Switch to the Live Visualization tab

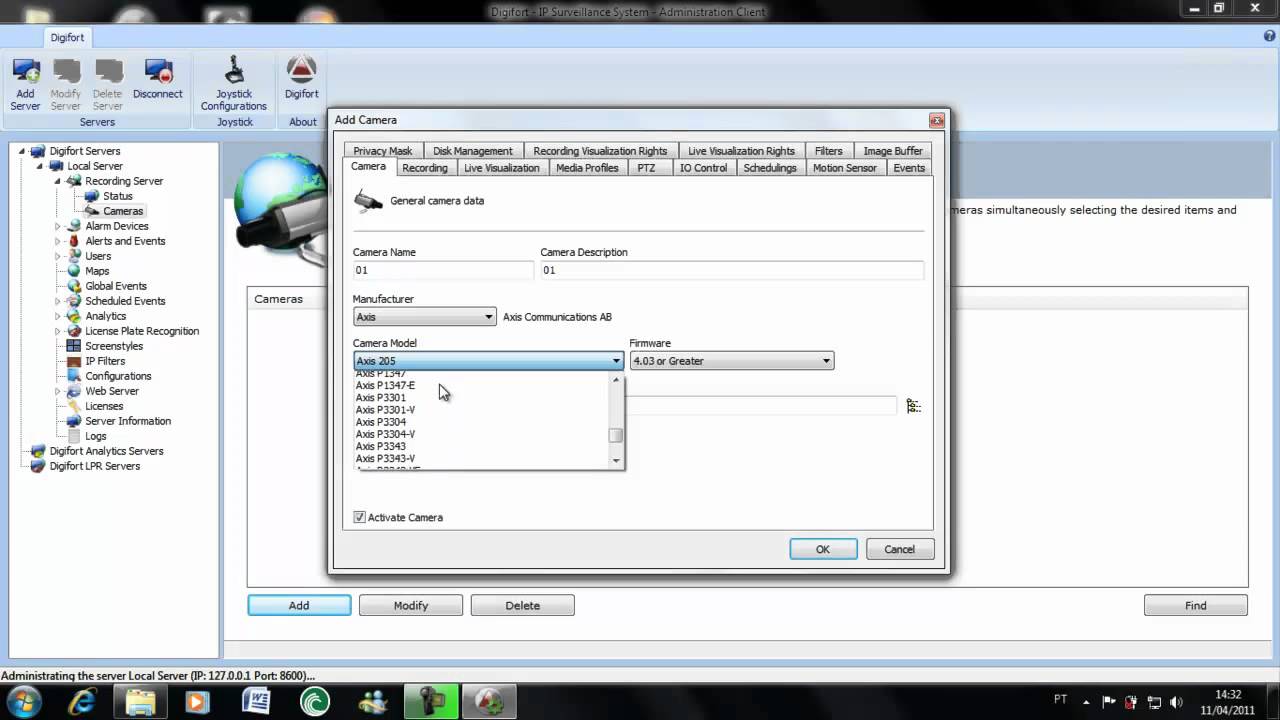[501, 168]
